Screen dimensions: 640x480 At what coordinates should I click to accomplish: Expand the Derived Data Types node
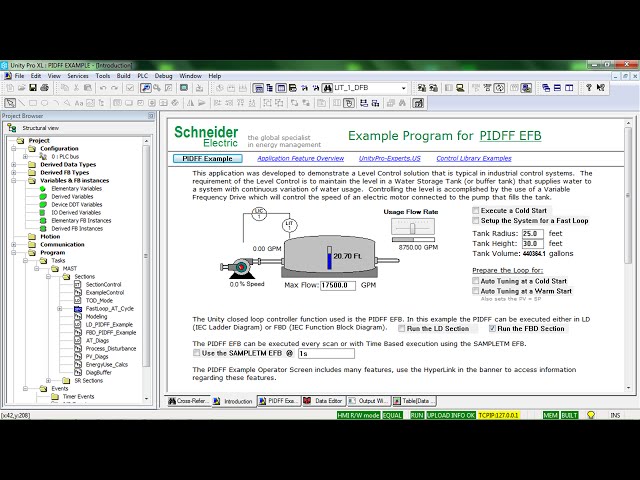pos(13,164)
